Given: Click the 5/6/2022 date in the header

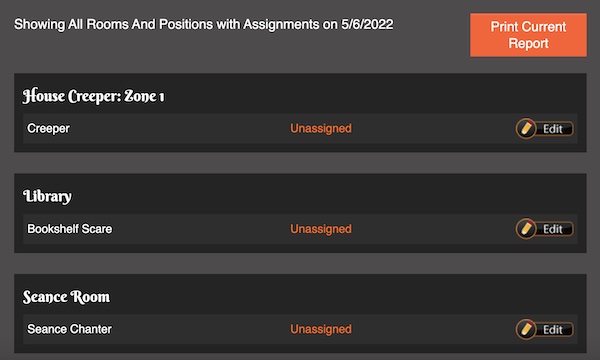Looking at the screenshot, I should coord(367,24).
